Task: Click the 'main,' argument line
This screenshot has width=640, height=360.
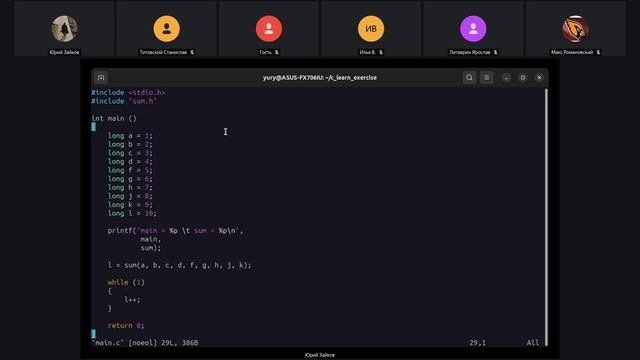Action: point(151,239)
